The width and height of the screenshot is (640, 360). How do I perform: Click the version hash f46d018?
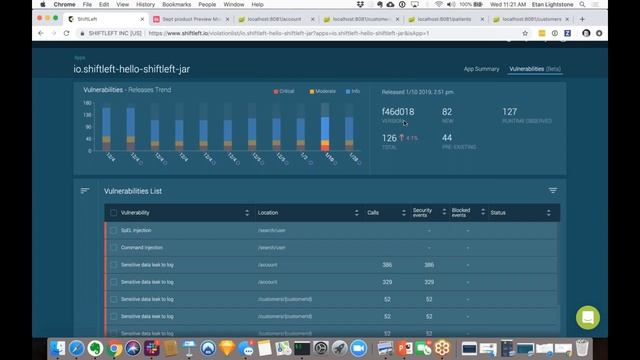click(x=398, y=112)
